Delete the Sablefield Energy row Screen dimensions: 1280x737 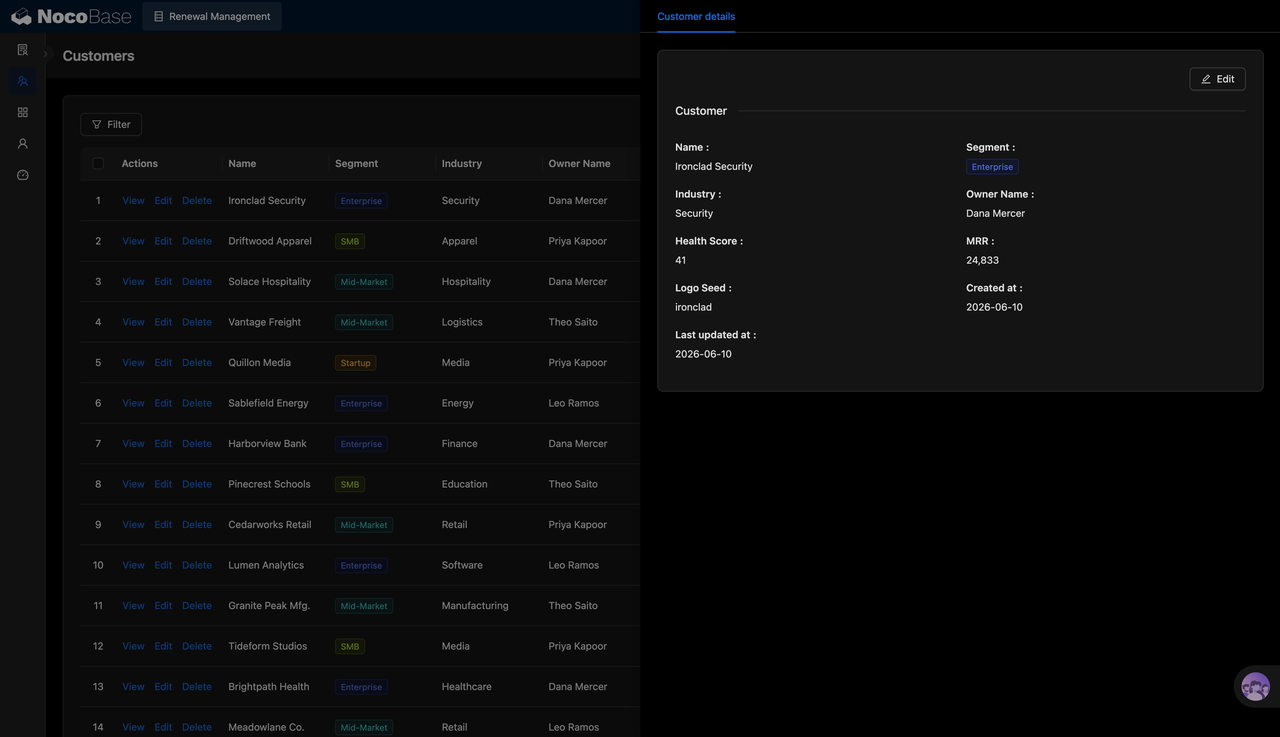pyautogui.click(x=197, y=403)
